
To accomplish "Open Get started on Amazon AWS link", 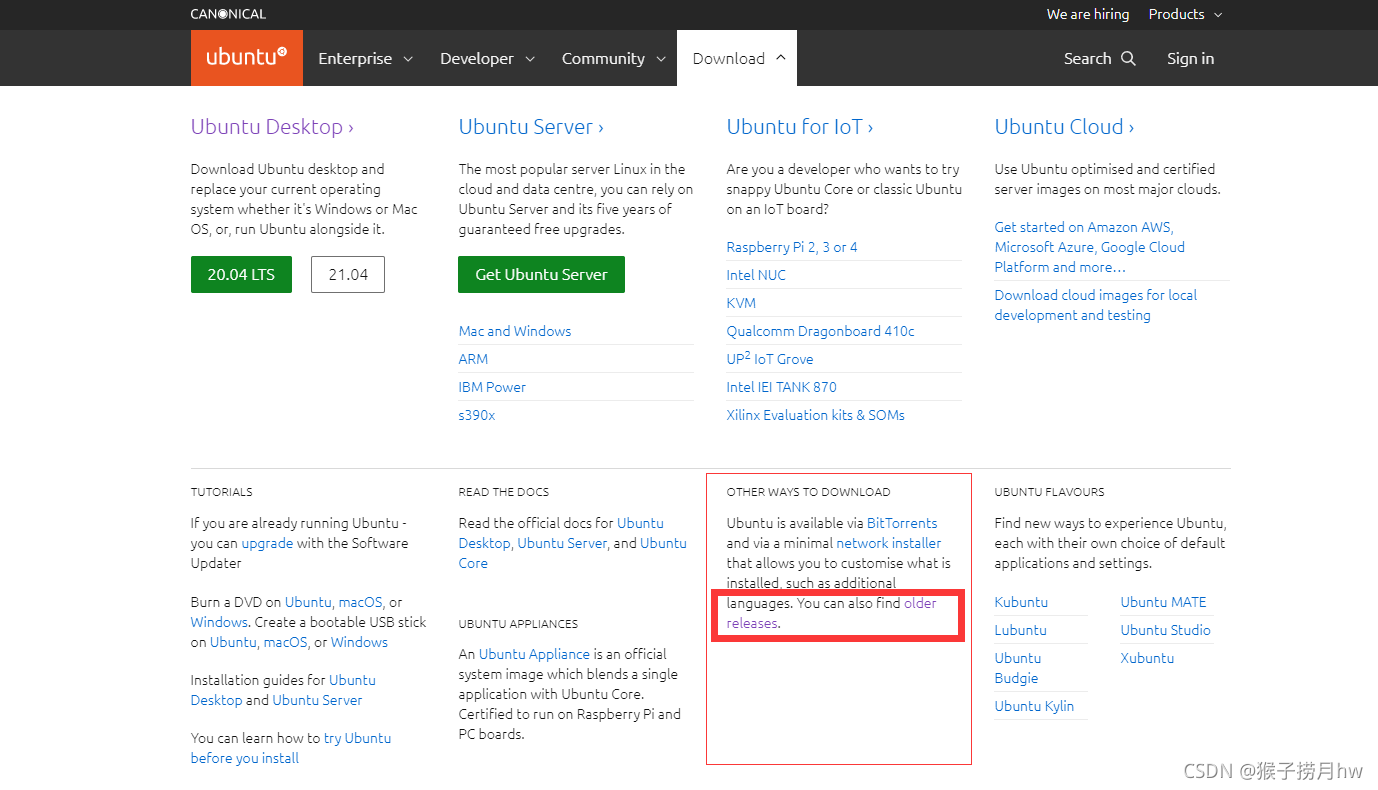I will pos(1089,247).
